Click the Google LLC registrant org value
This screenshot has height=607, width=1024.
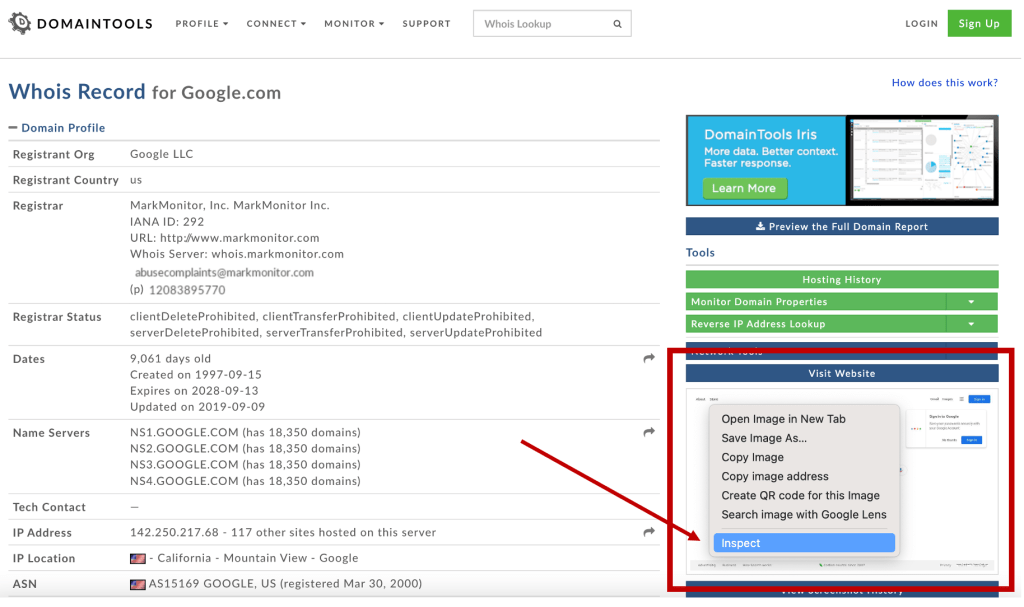pos(161,154)
